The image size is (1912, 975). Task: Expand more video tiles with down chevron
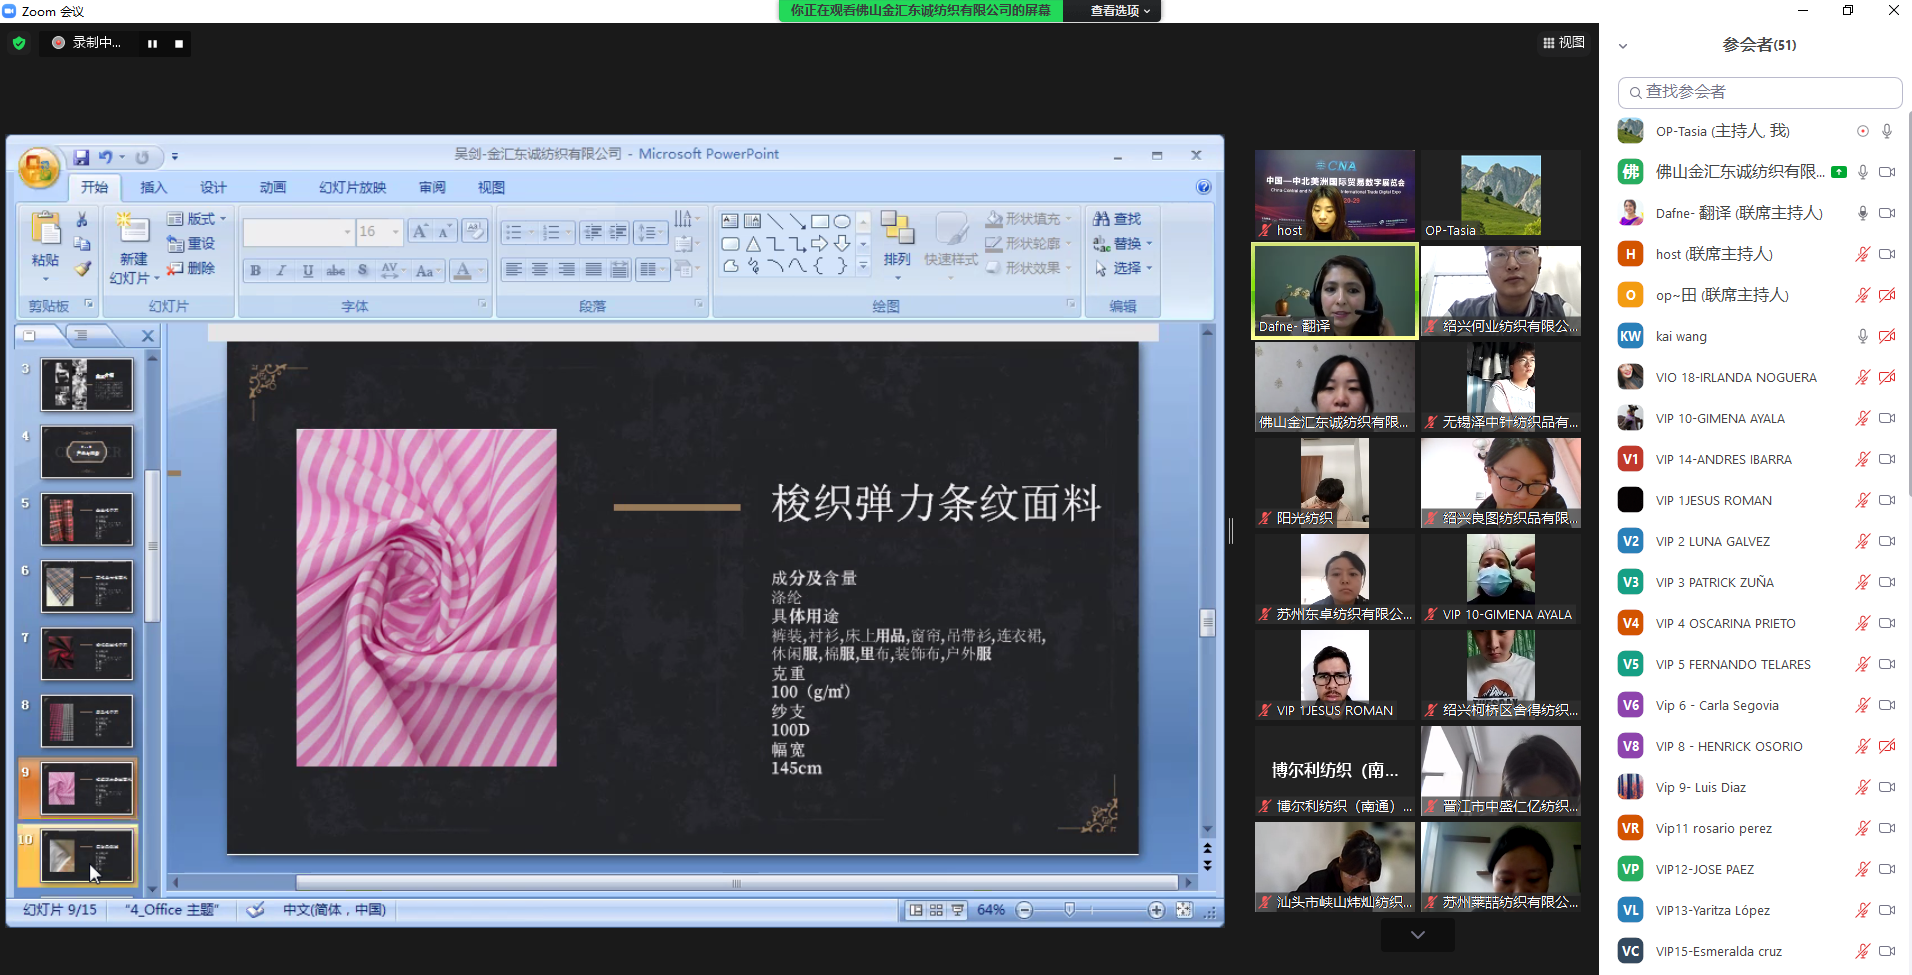[1418, 935]
